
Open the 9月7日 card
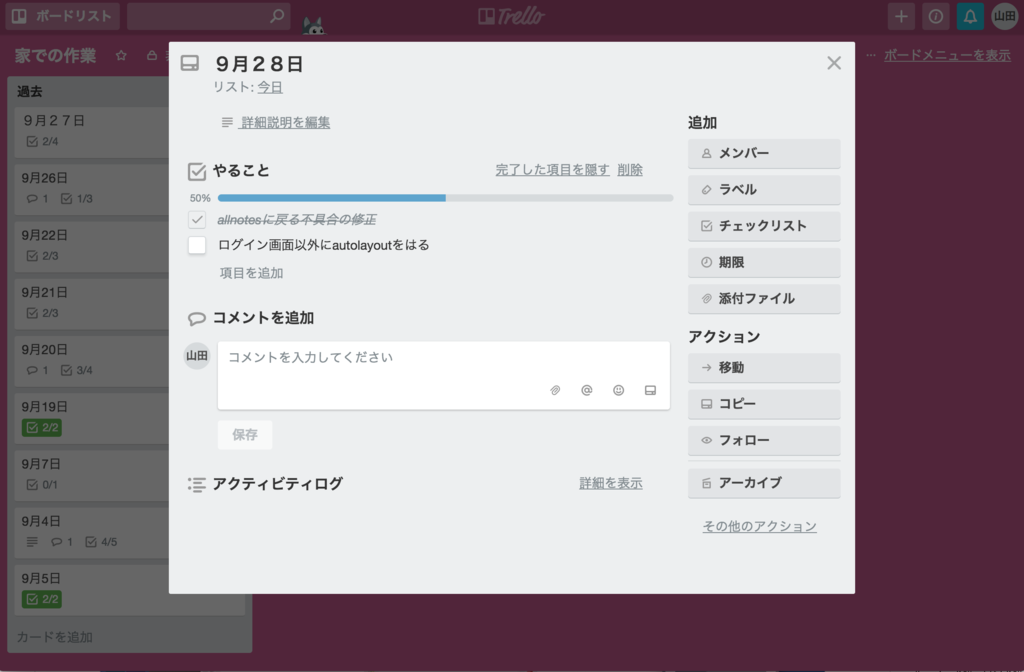91,476
